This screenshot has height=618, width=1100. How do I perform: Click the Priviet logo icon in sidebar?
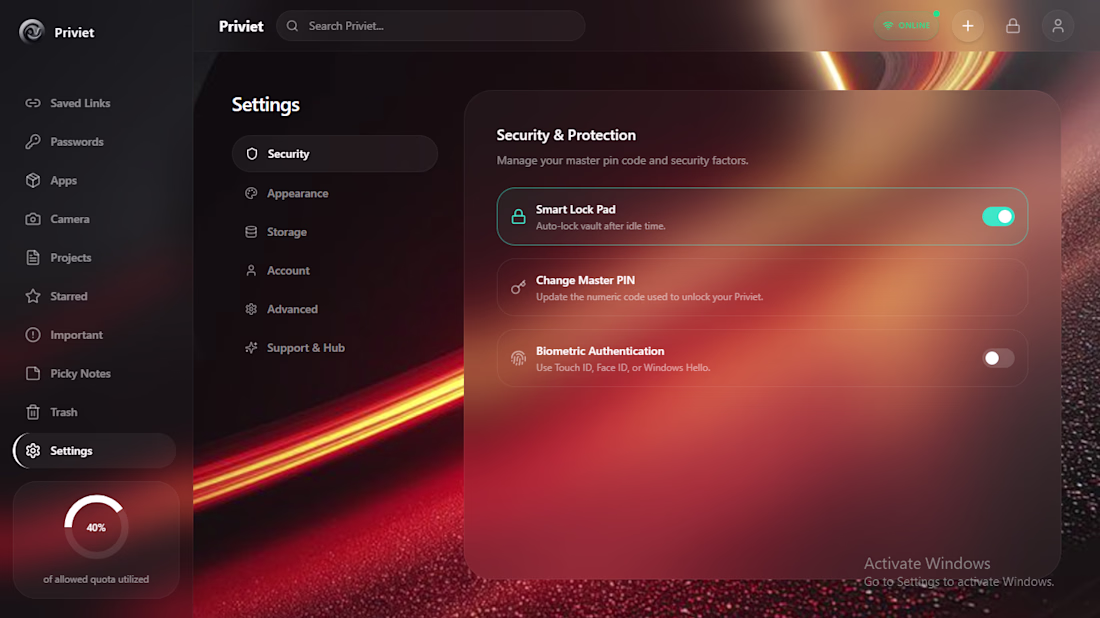coord(32,32)
